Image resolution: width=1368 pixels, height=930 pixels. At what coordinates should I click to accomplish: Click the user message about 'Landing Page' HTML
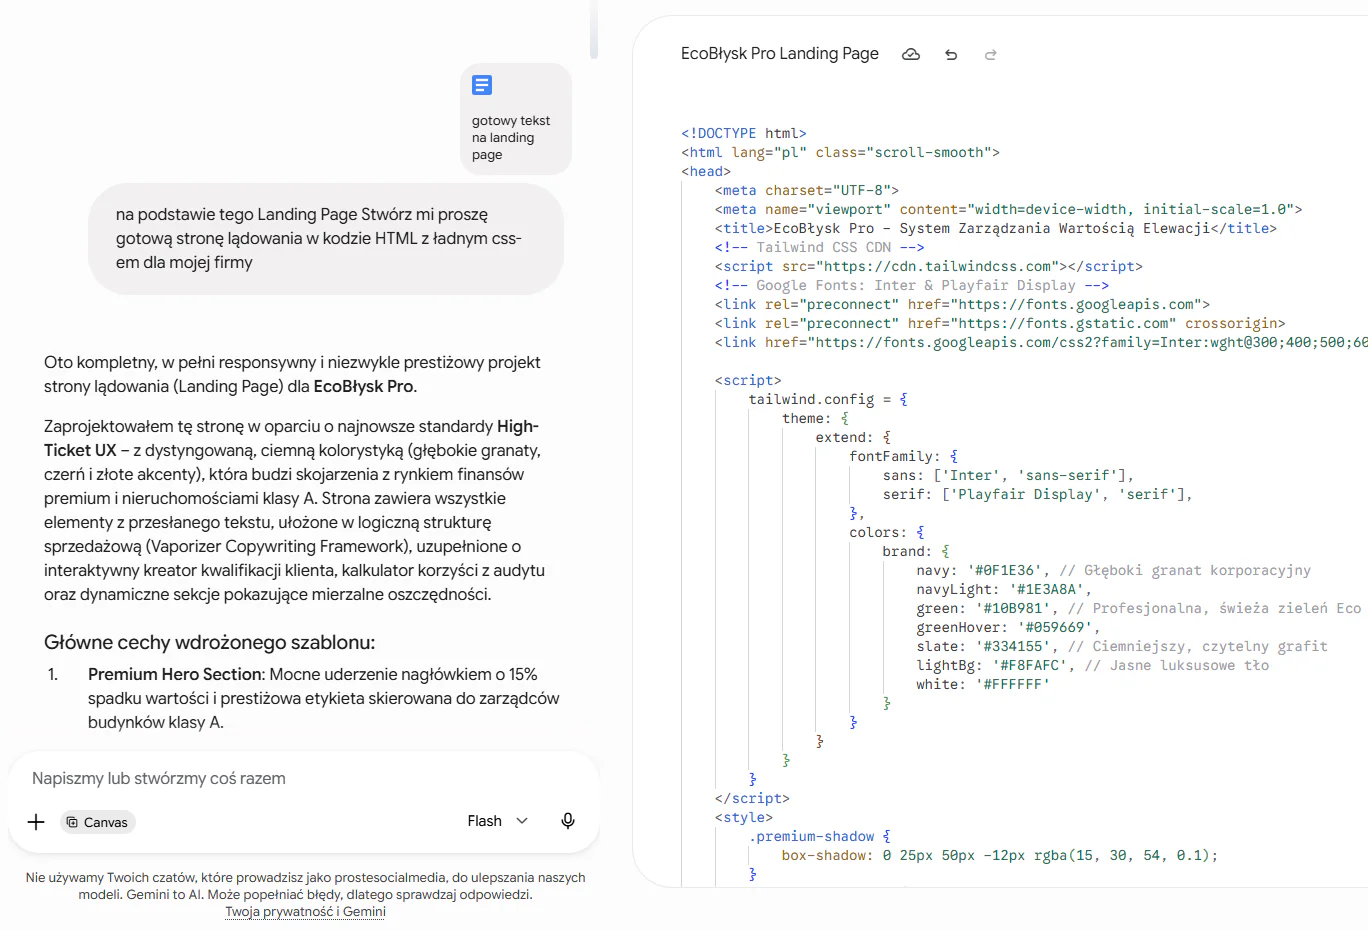point(326,239)
